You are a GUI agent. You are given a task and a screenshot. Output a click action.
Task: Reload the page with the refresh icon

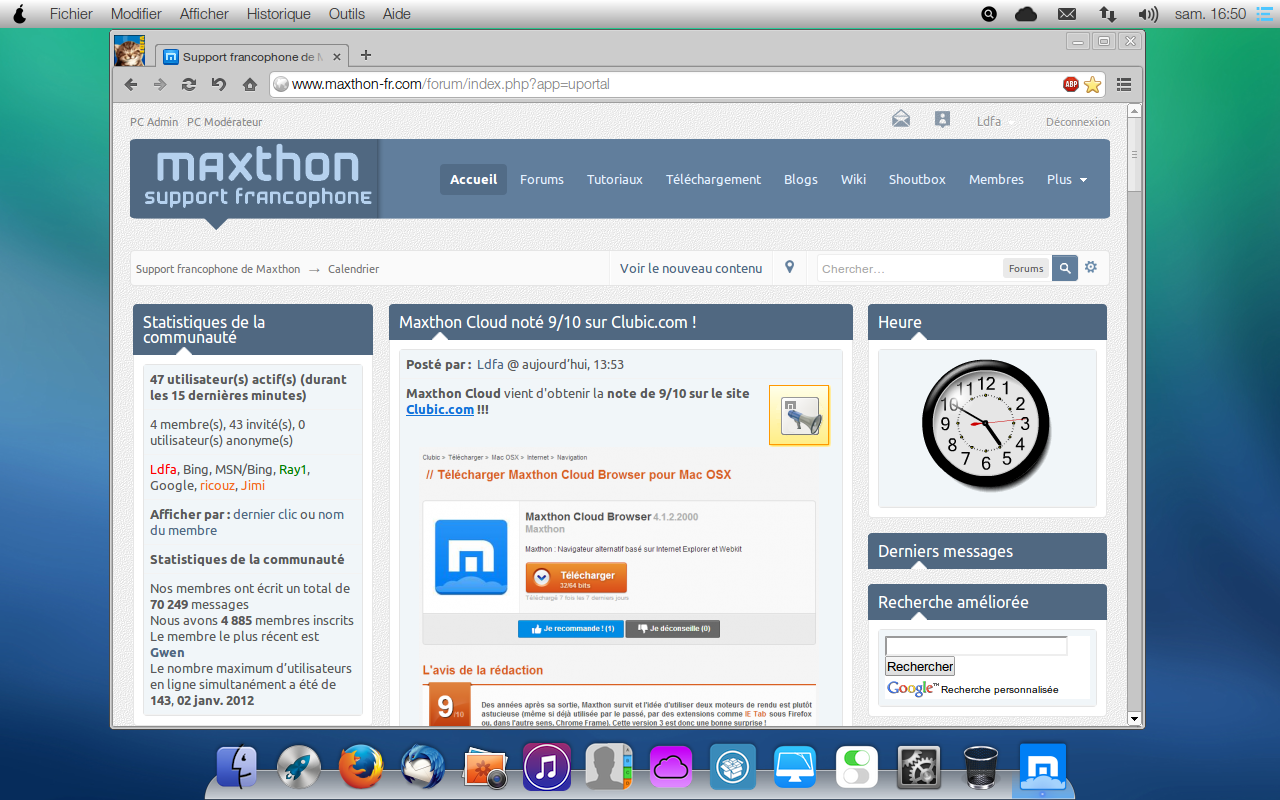tap(189, 85)
